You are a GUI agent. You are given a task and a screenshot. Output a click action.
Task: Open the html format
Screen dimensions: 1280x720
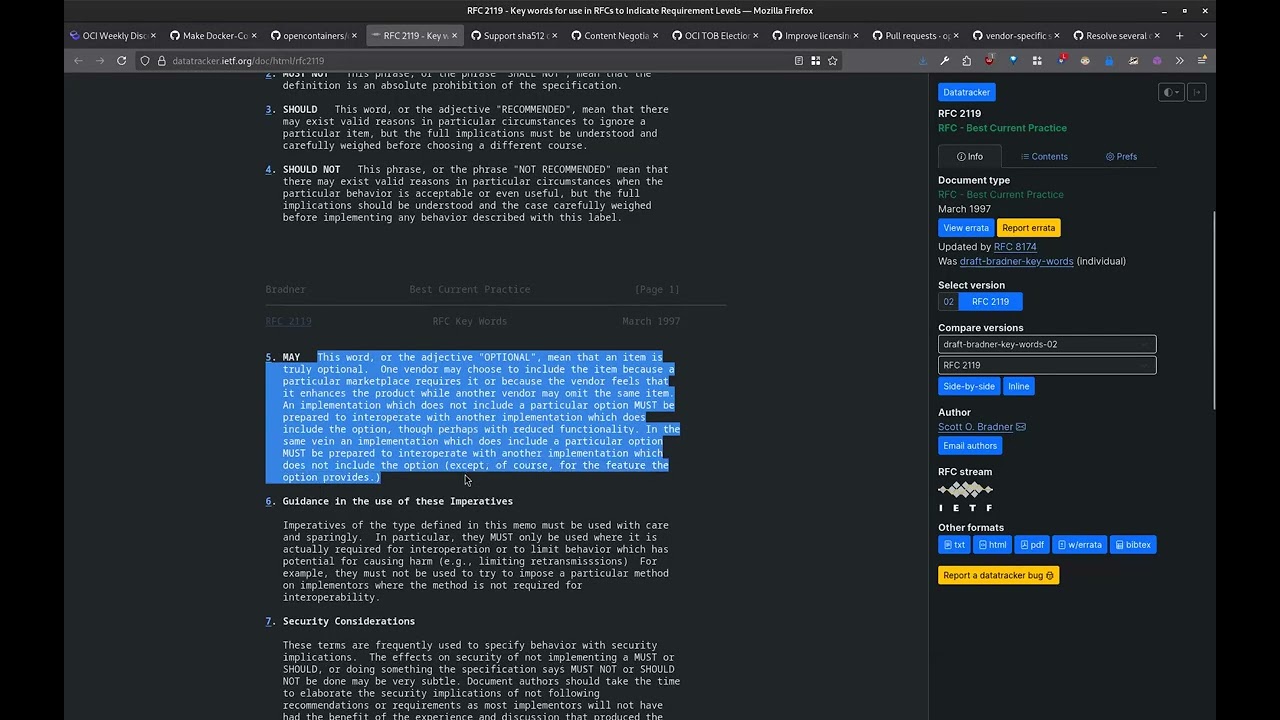tap(992, 545)
